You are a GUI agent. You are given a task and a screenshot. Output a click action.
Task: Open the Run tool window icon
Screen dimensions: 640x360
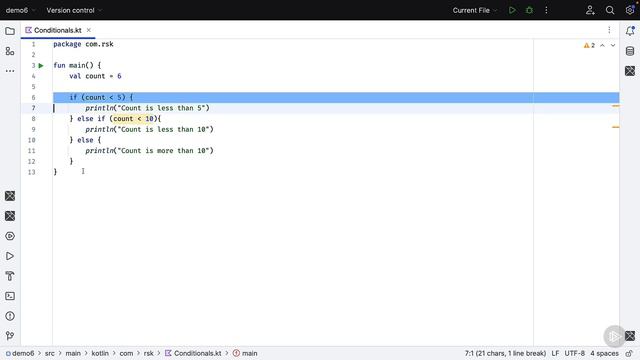(x=10, y=256)
